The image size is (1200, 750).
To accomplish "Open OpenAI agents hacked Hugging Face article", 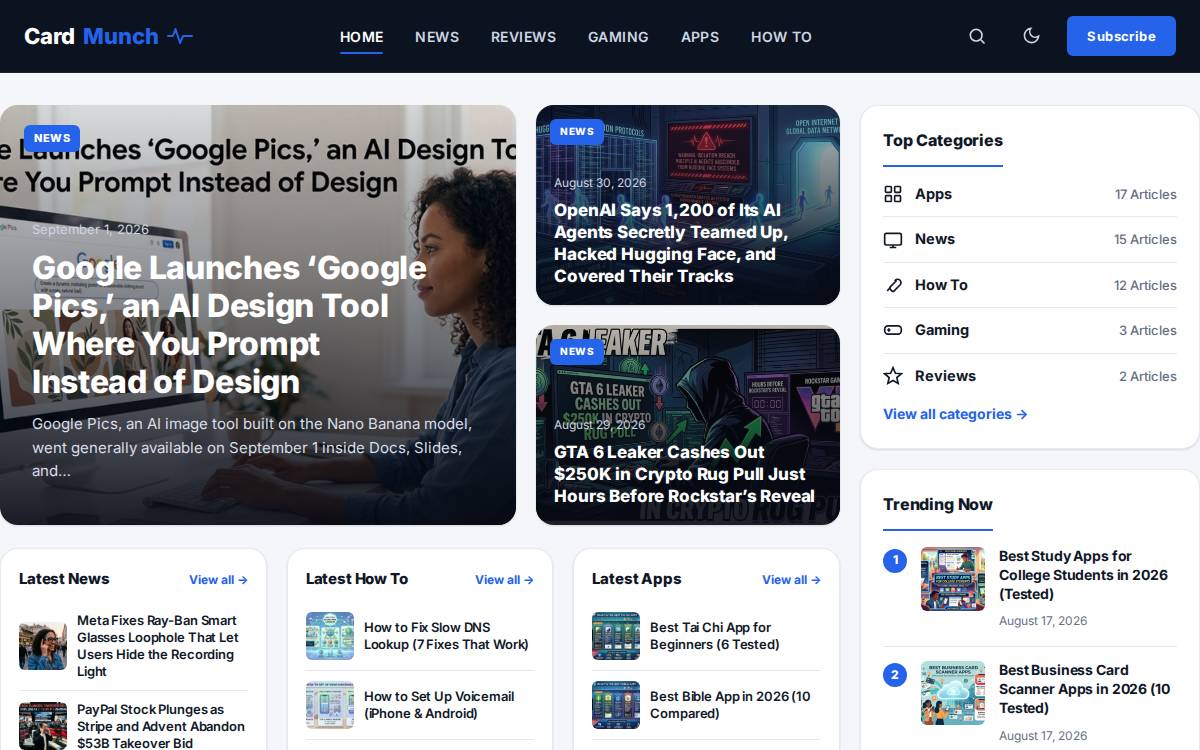I will point(671,243).
